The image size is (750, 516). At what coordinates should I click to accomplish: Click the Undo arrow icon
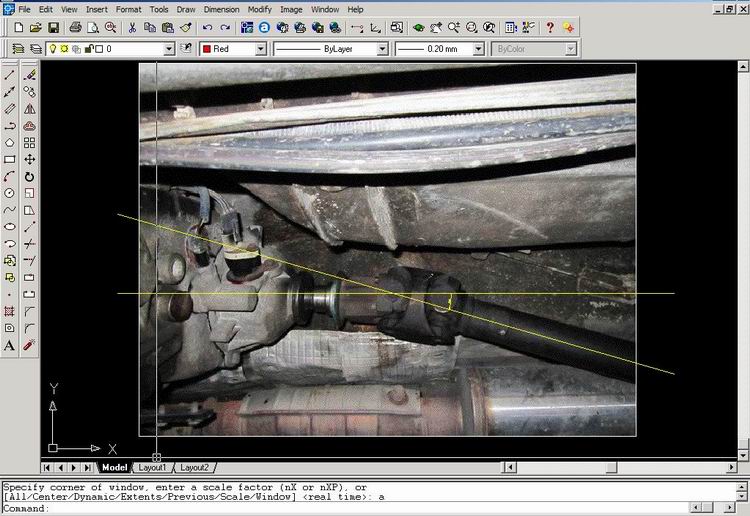point(205,28)
